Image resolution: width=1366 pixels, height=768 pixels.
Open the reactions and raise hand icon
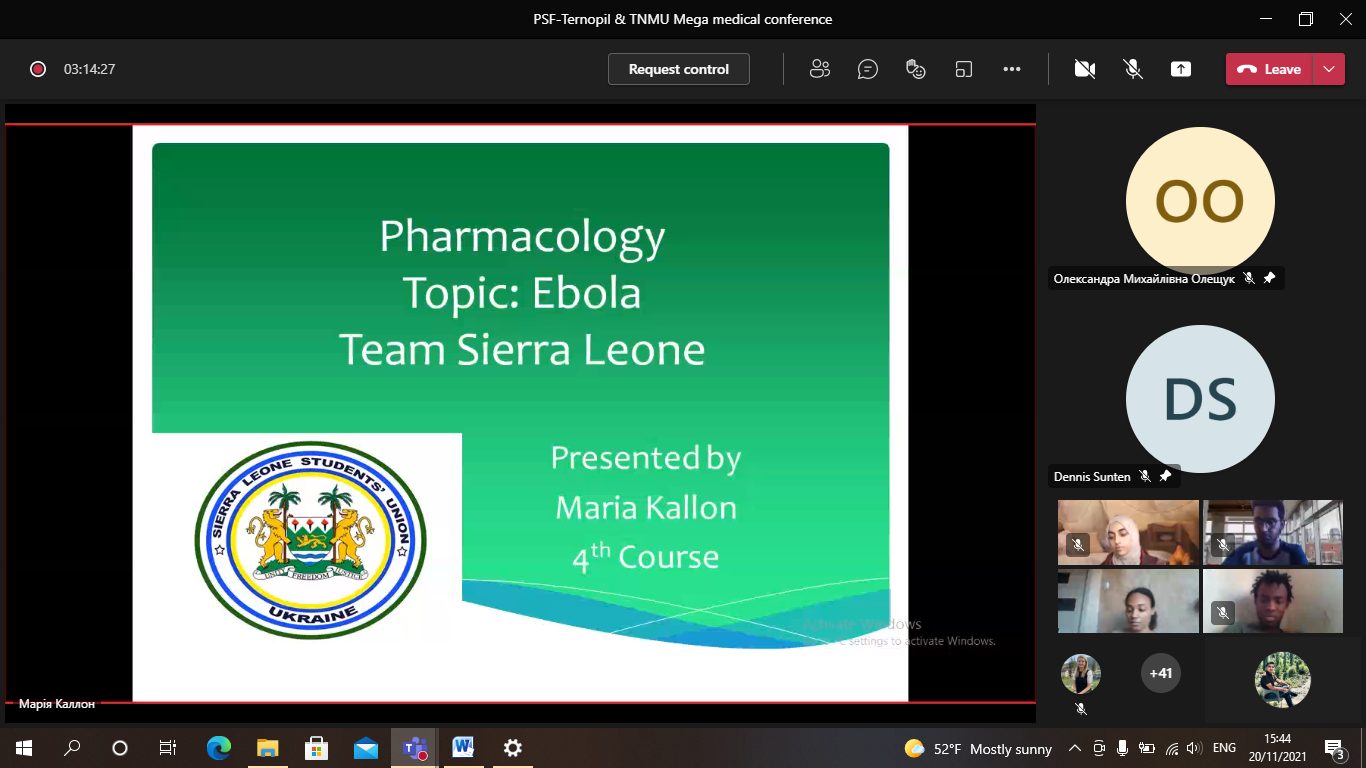915,69
